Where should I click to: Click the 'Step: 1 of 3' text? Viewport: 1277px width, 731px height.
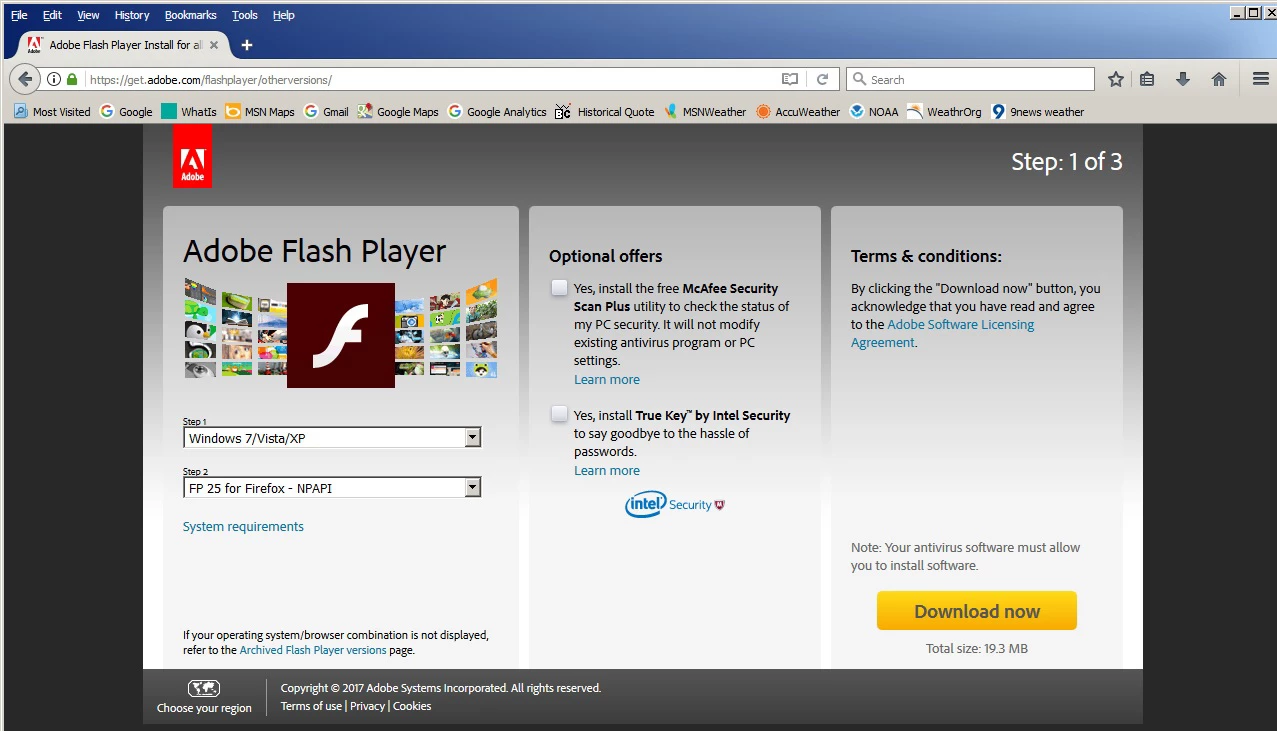(1066, 162)
